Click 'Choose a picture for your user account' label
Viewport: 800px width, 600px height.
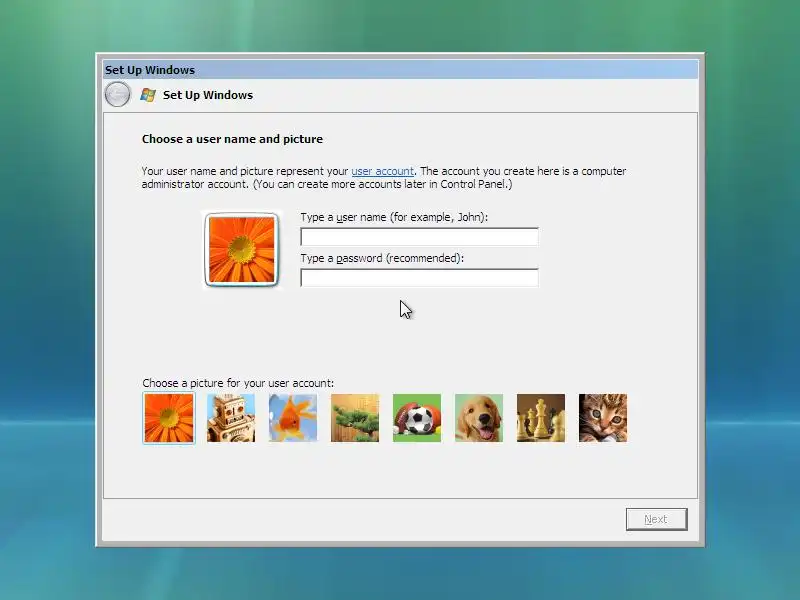[x=238, y=383]
